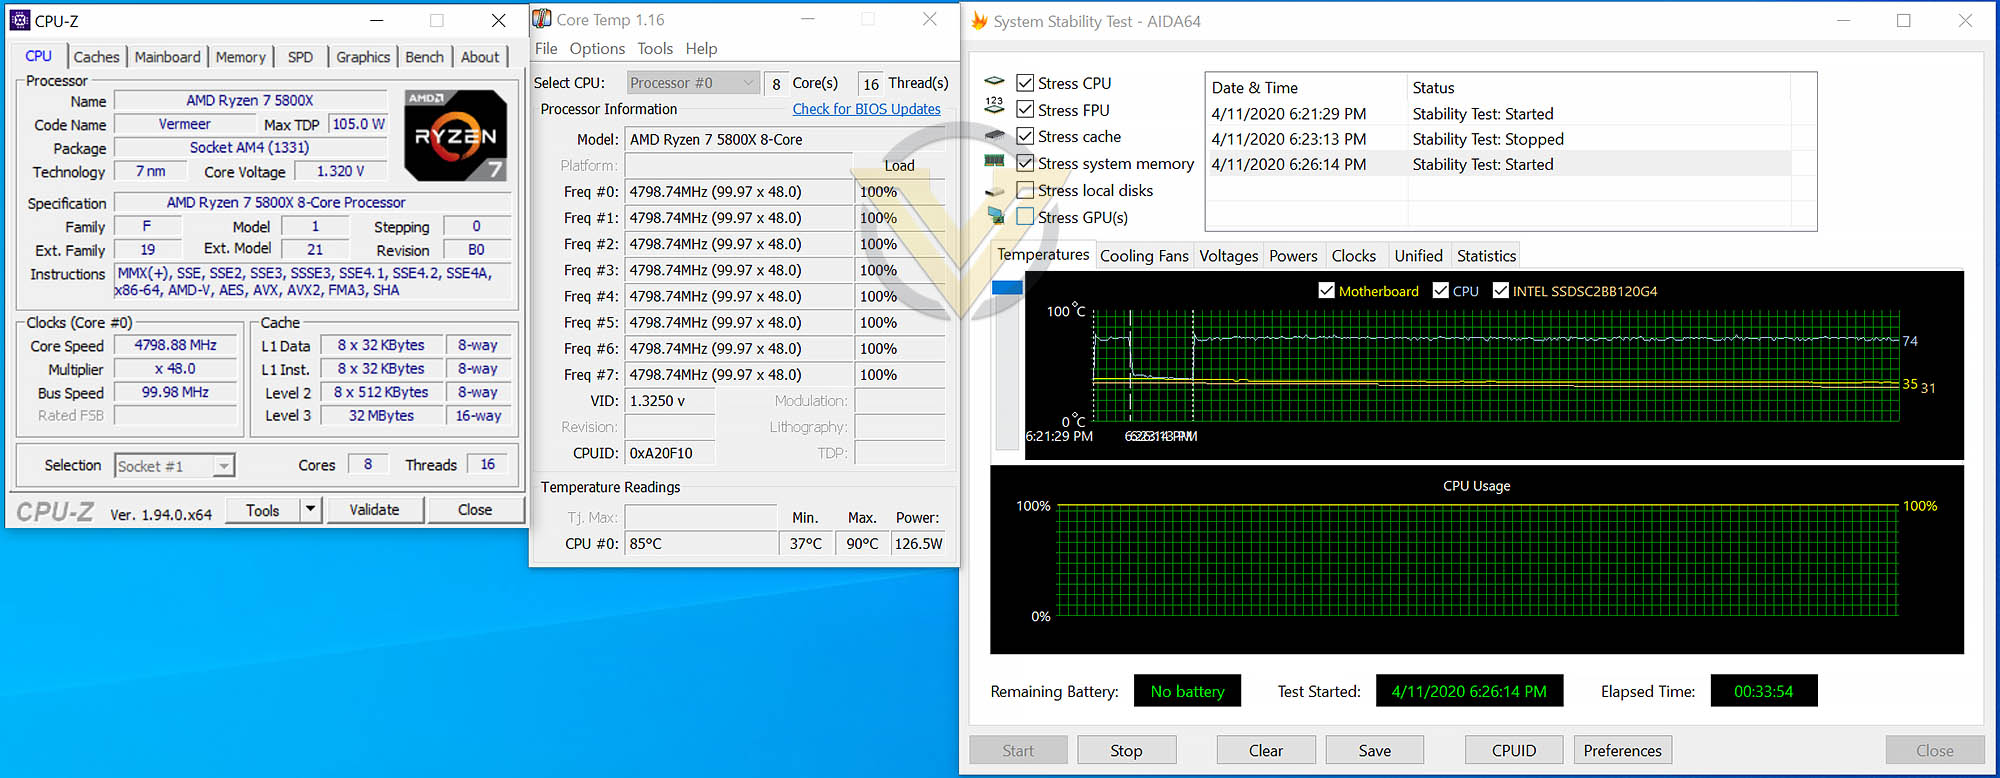Uncheck the Stress cache option

point(1025,136)
